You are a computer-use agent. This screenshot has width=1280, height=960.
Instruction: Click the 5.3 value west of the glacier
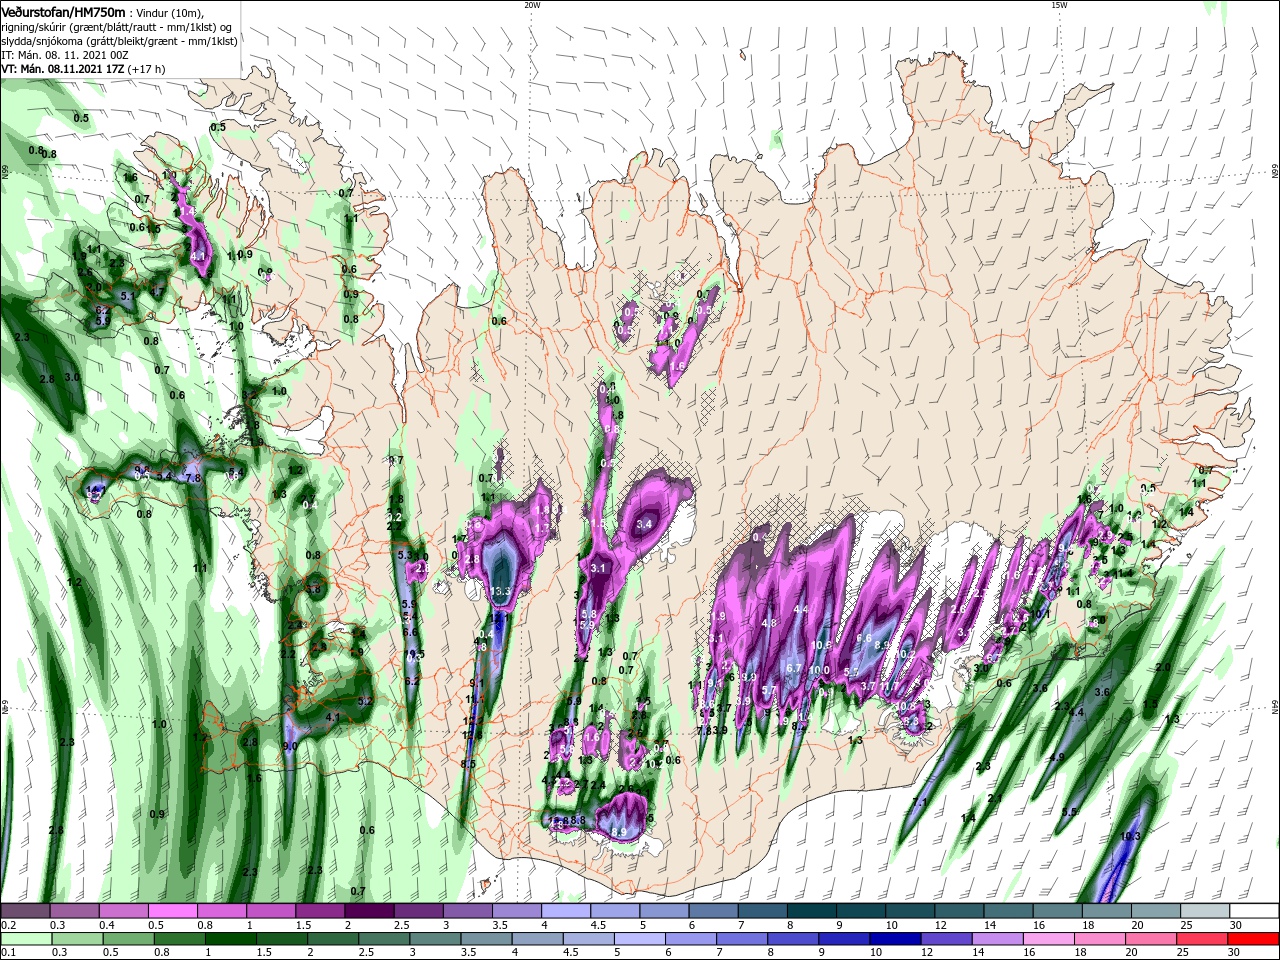tap(405, 554)
